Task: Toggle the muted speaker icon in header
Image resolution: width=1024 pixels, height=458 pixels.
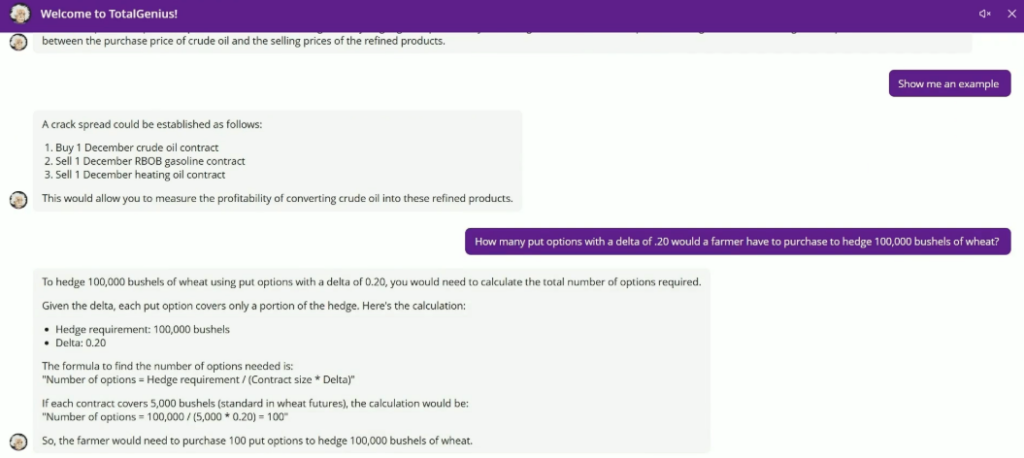Action: coord(985,14)
